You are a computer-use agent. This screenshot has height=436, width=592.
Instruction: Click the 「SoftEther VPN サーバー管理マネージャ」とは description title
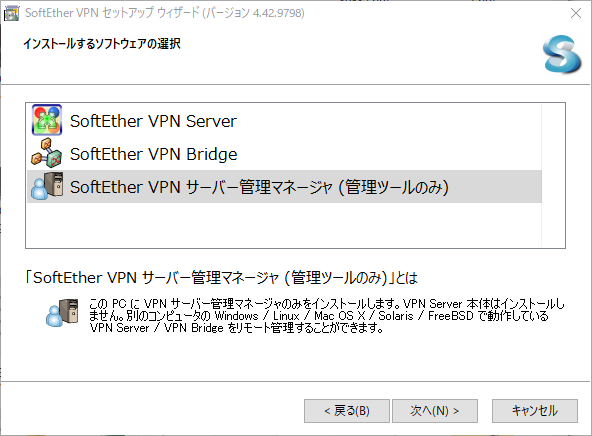point(222,278)
